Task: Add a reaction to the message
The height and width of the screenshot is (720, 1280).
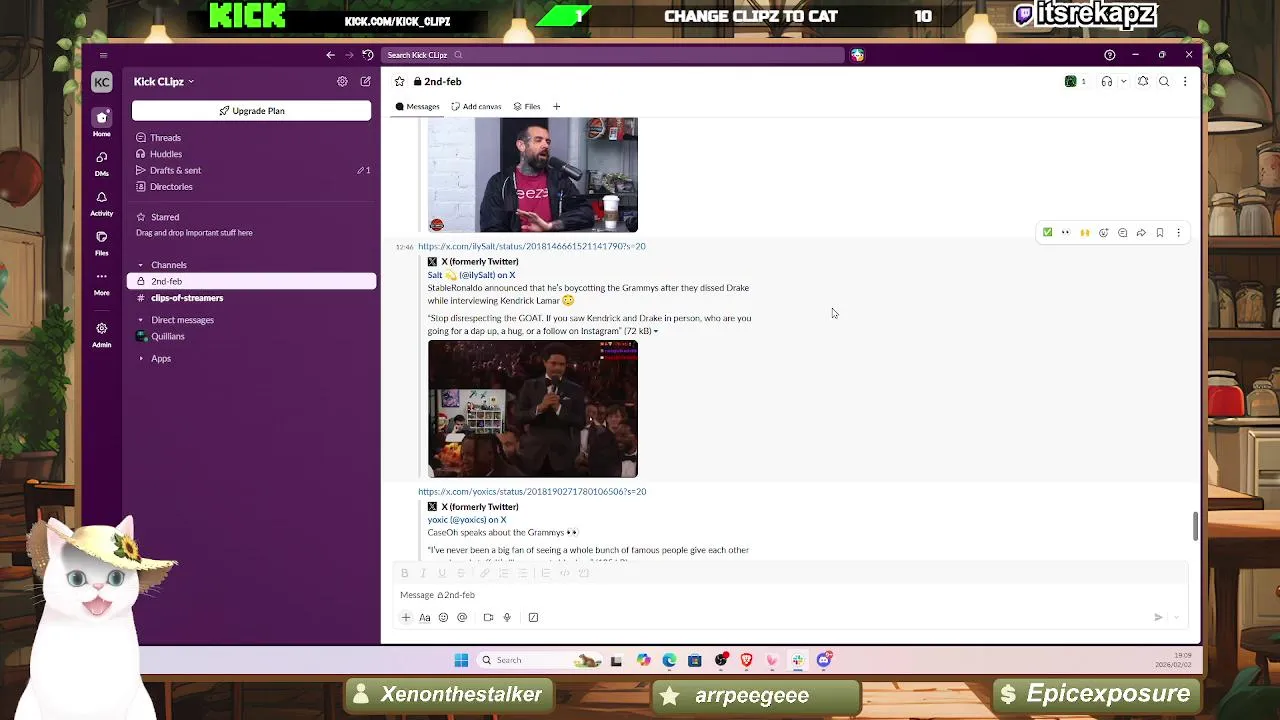Action: (x=1104, y=233)
